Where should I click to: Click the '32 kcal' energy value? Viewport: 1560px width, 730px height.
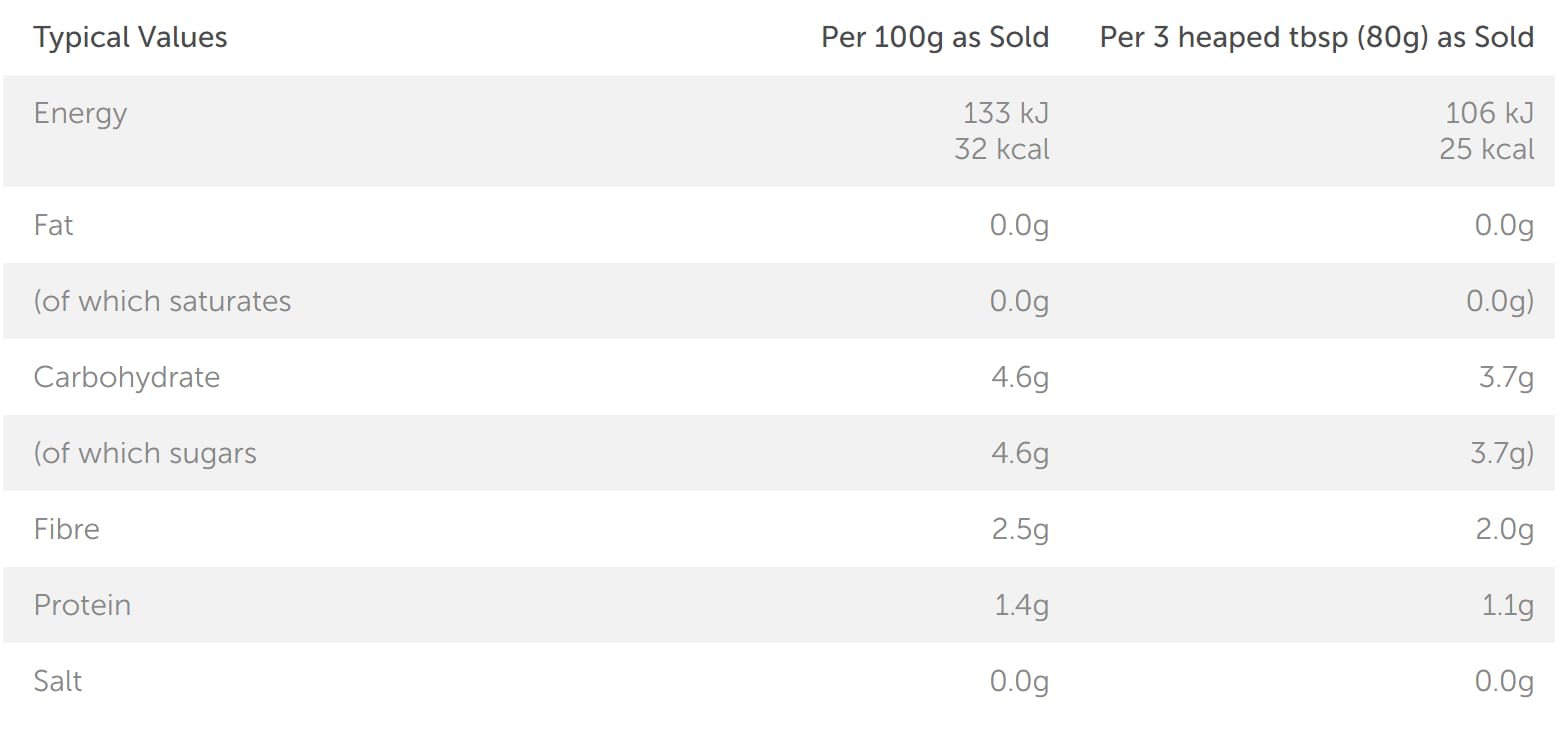[1001, 150]
